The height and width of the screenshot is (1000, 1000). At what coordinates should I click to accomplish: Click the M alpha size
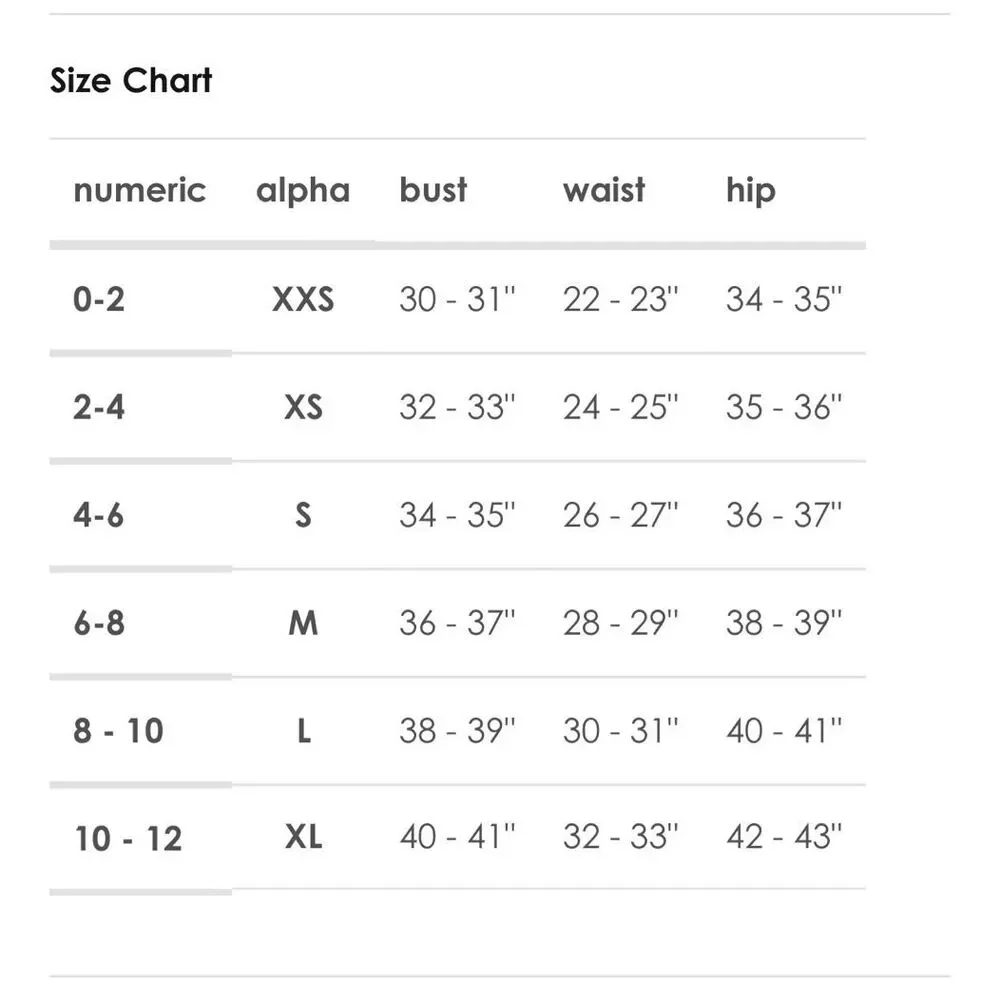click(303, 622)
